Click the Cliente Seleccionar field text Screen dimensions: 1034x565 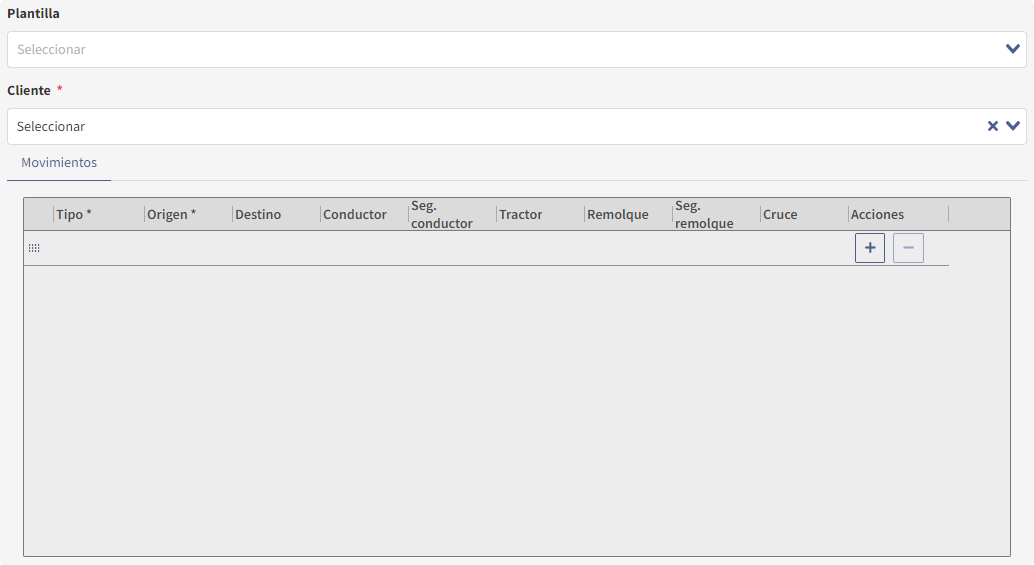pyautogui.click(x=51, y=127)
